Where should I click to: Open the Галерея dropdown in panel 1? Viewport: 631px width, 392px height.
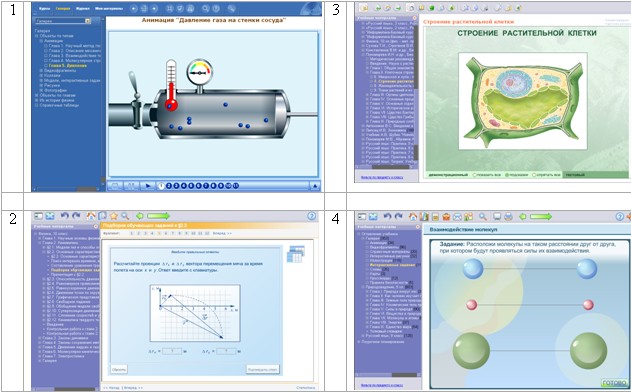[x=88, y=21]
